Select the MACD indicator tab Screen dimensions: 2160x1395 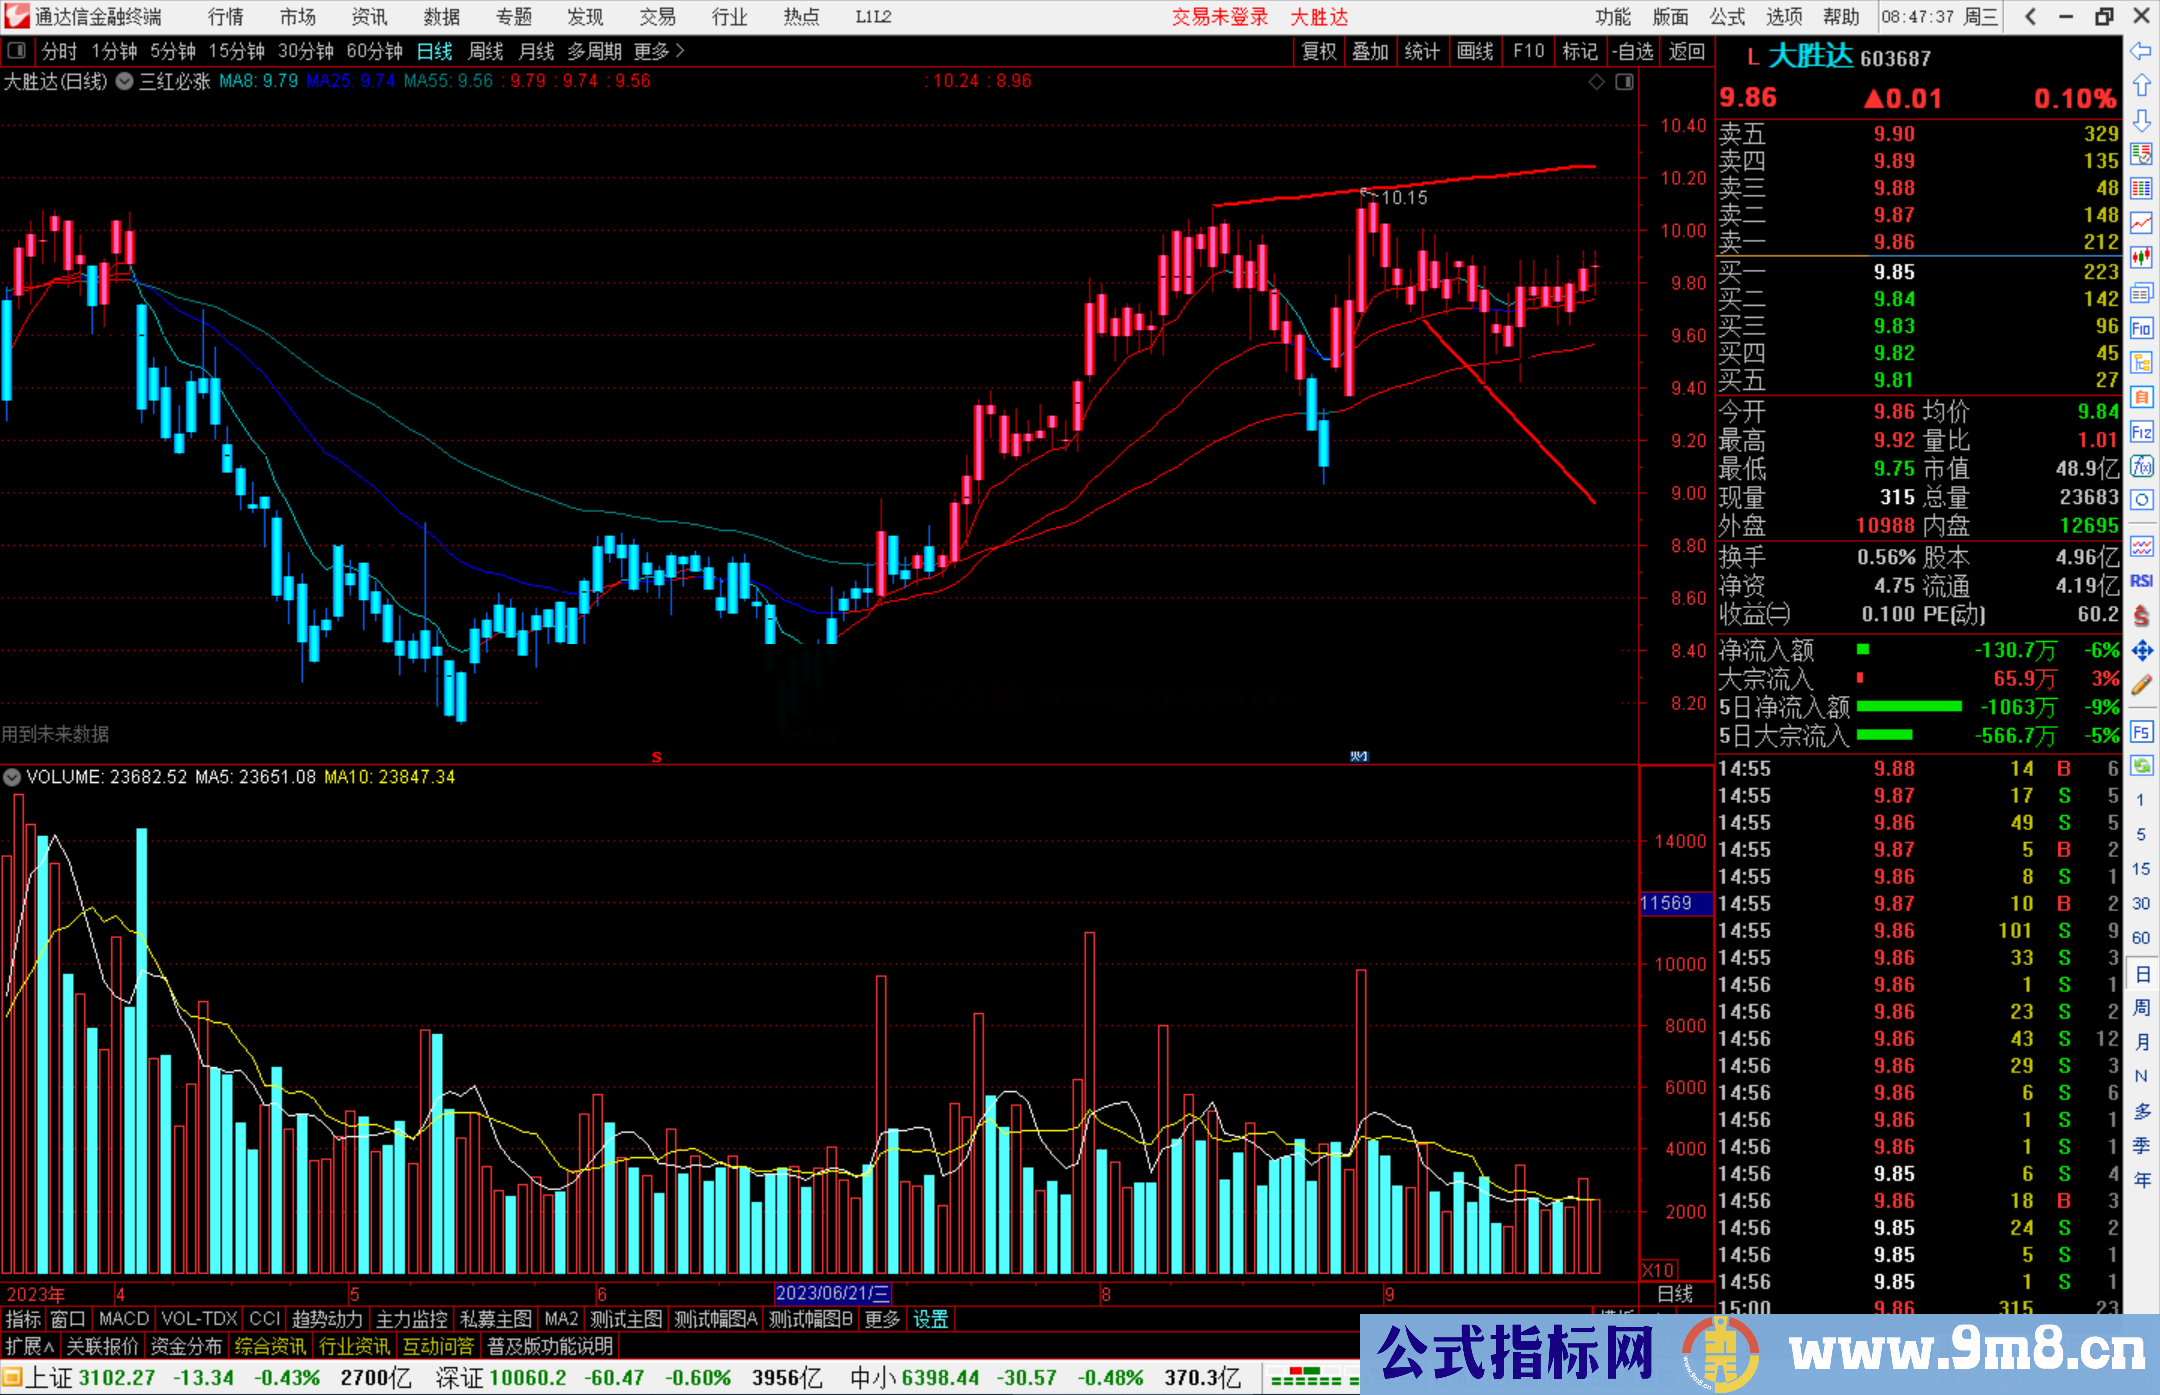pos(123,1319)
